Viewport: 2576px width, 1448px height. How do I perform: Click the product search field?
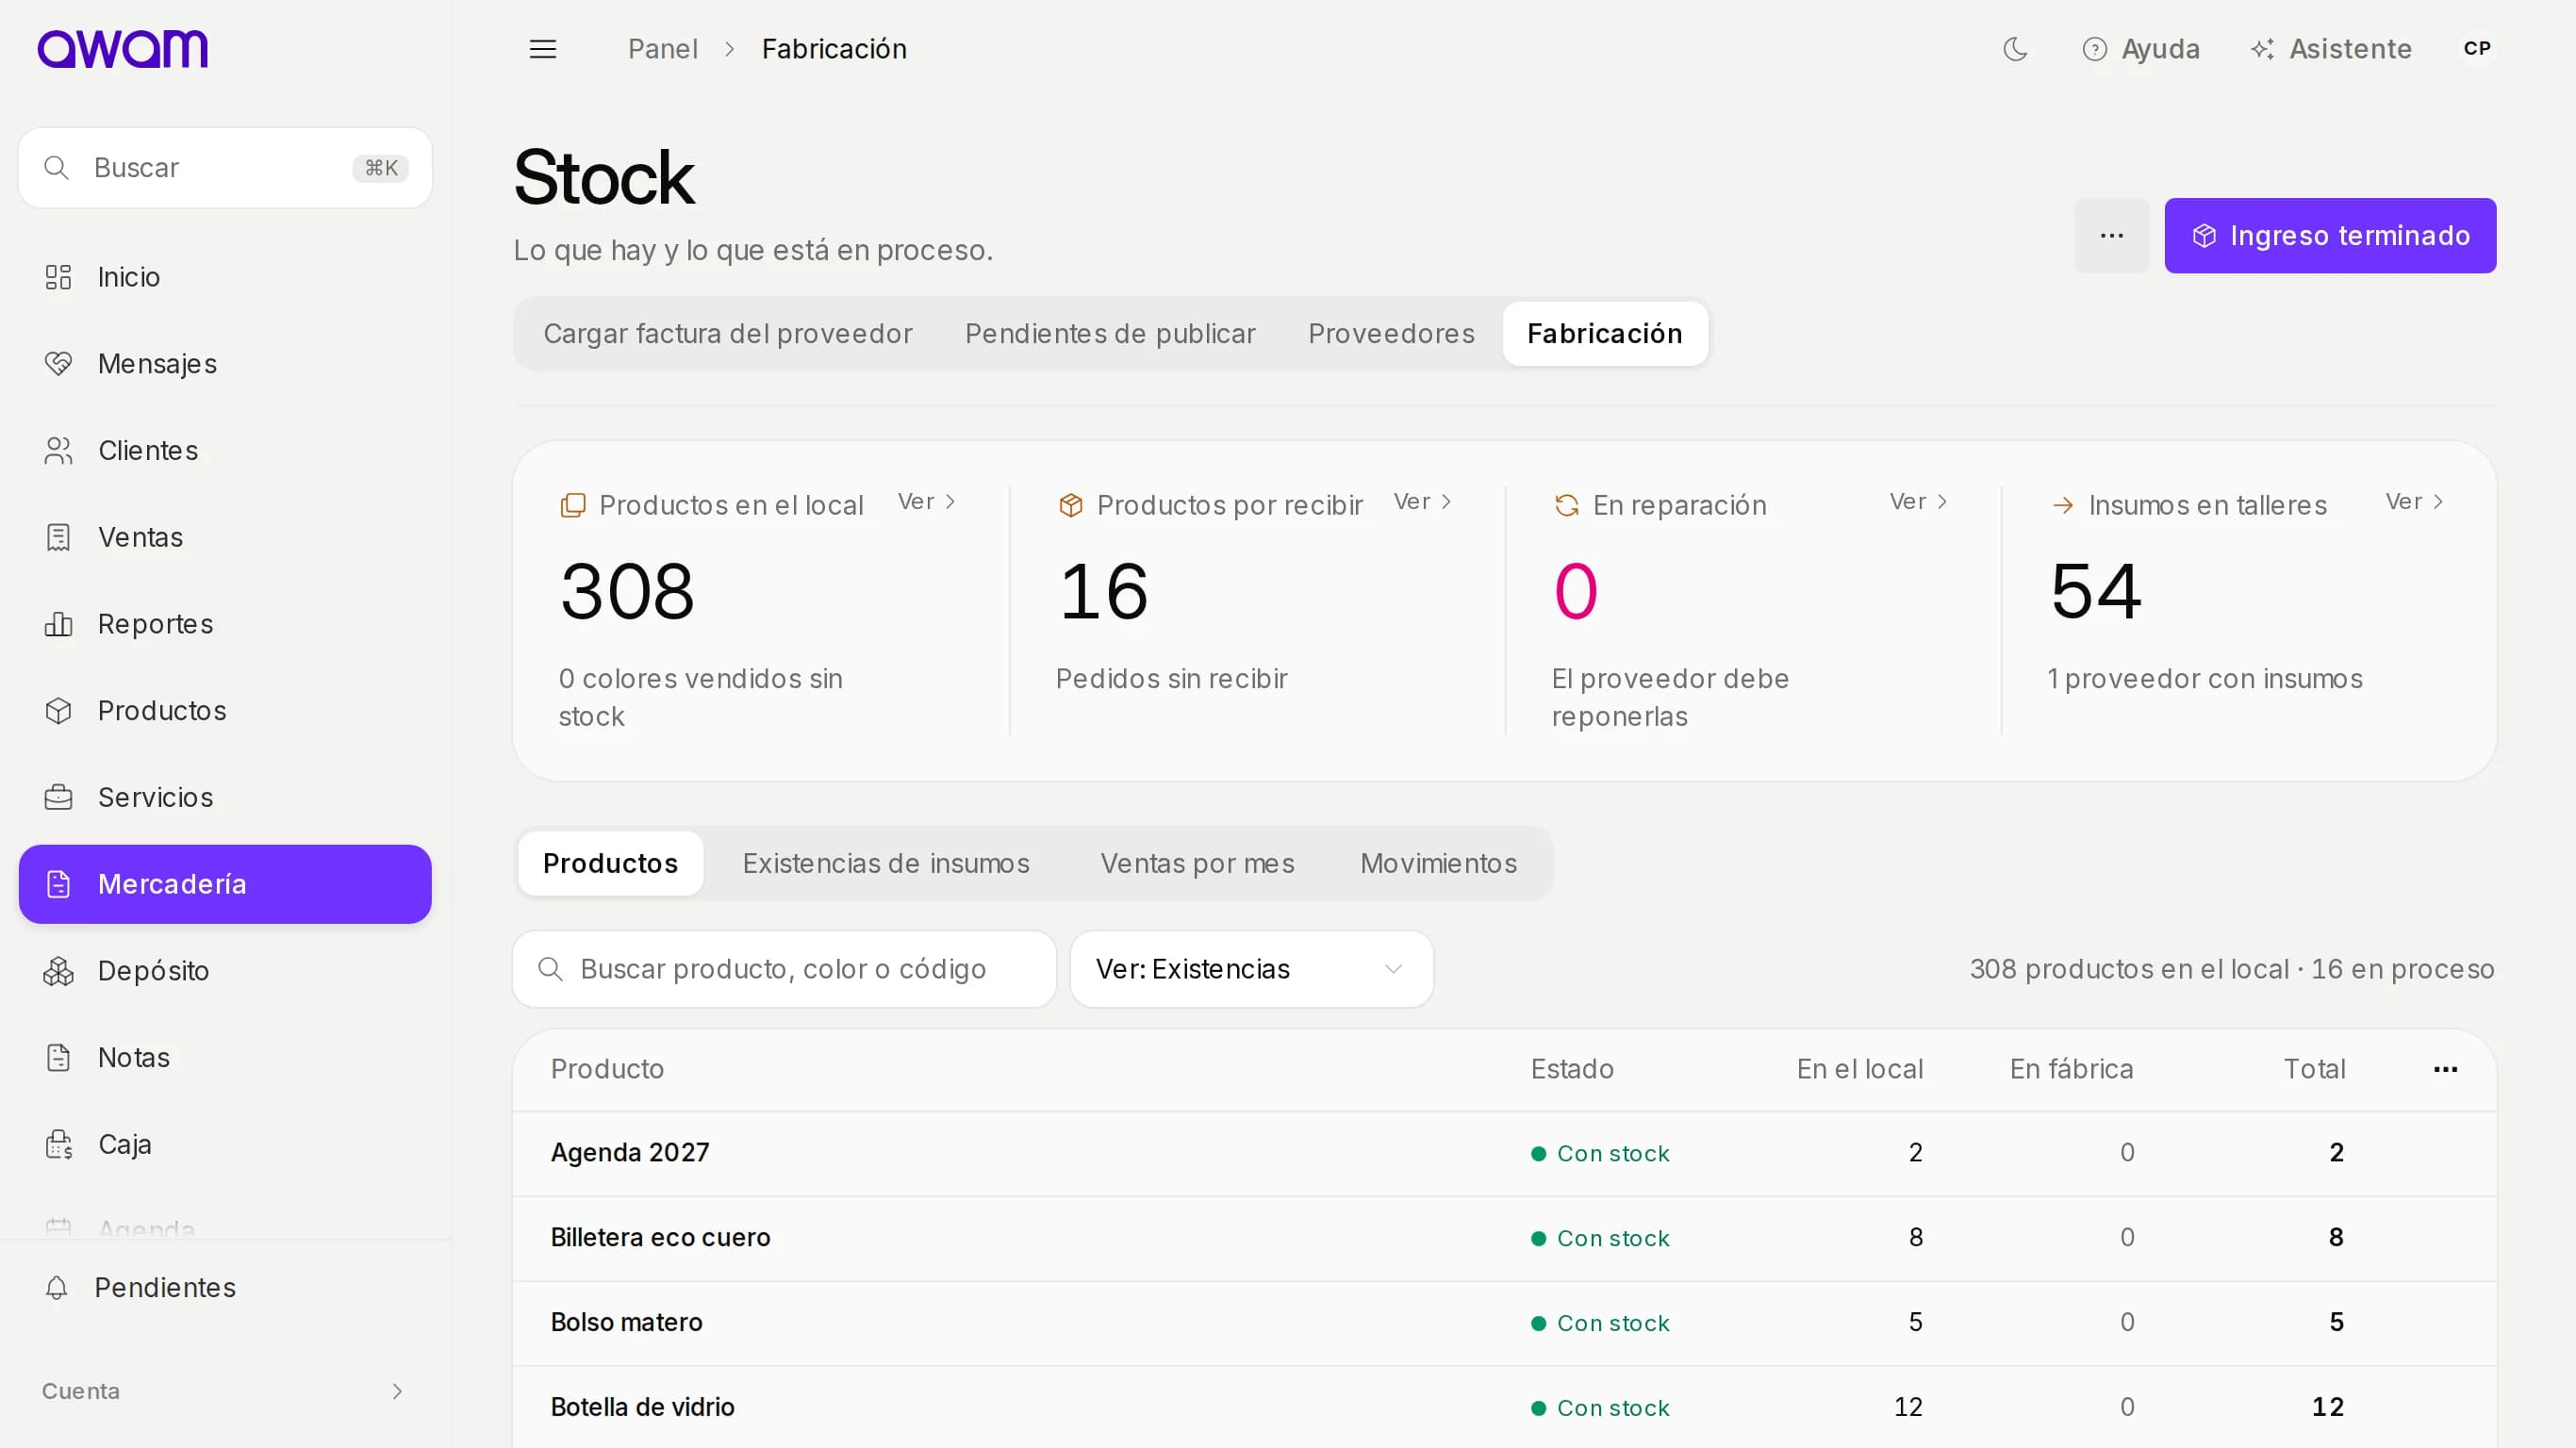click(784, 969)
